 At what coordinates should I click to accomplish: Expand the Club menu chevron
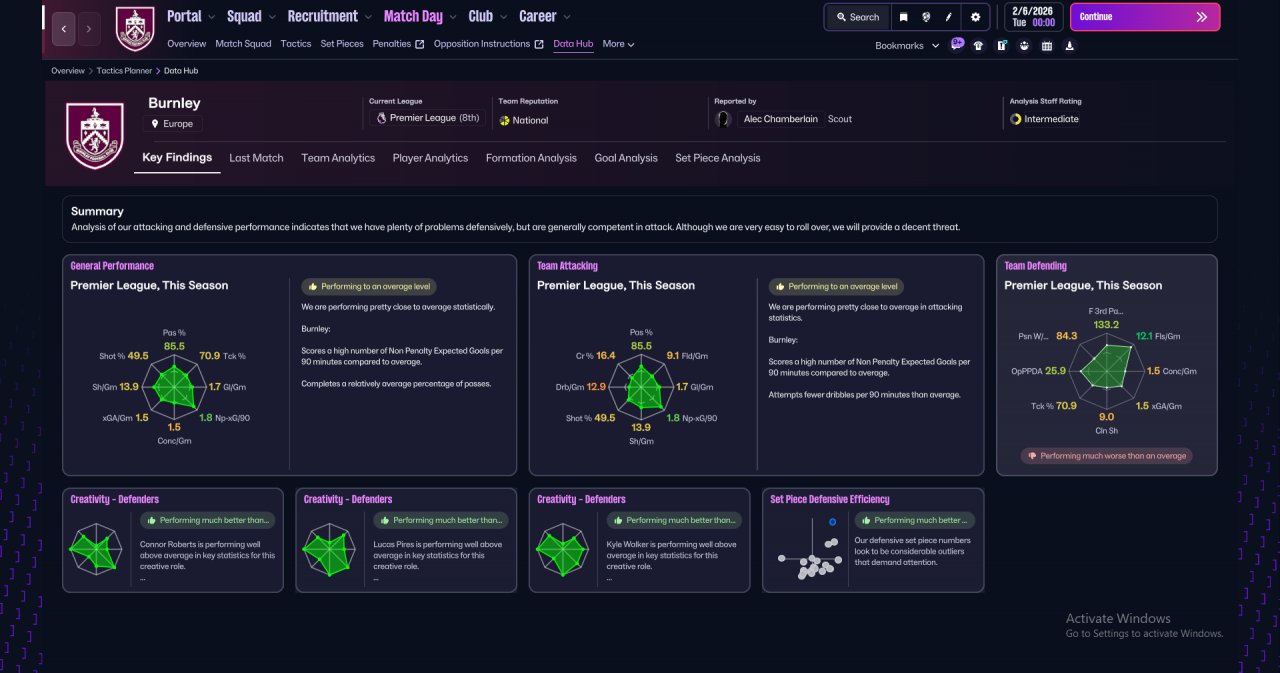point(502,17)
